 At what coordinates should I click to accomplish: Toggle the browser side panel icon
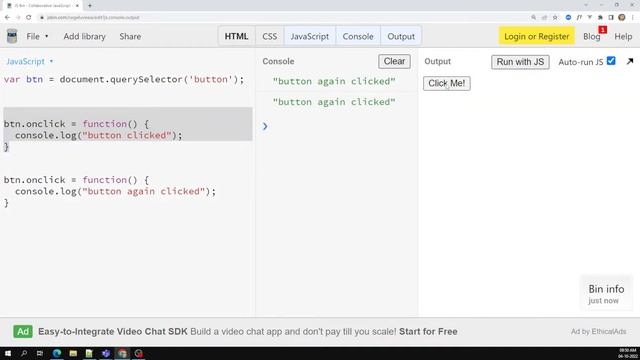pos(611,18)
